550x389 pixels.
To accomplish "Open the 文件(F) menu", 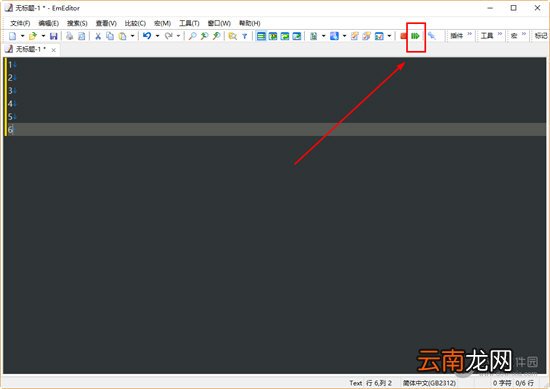I will [x=20, y=23].
